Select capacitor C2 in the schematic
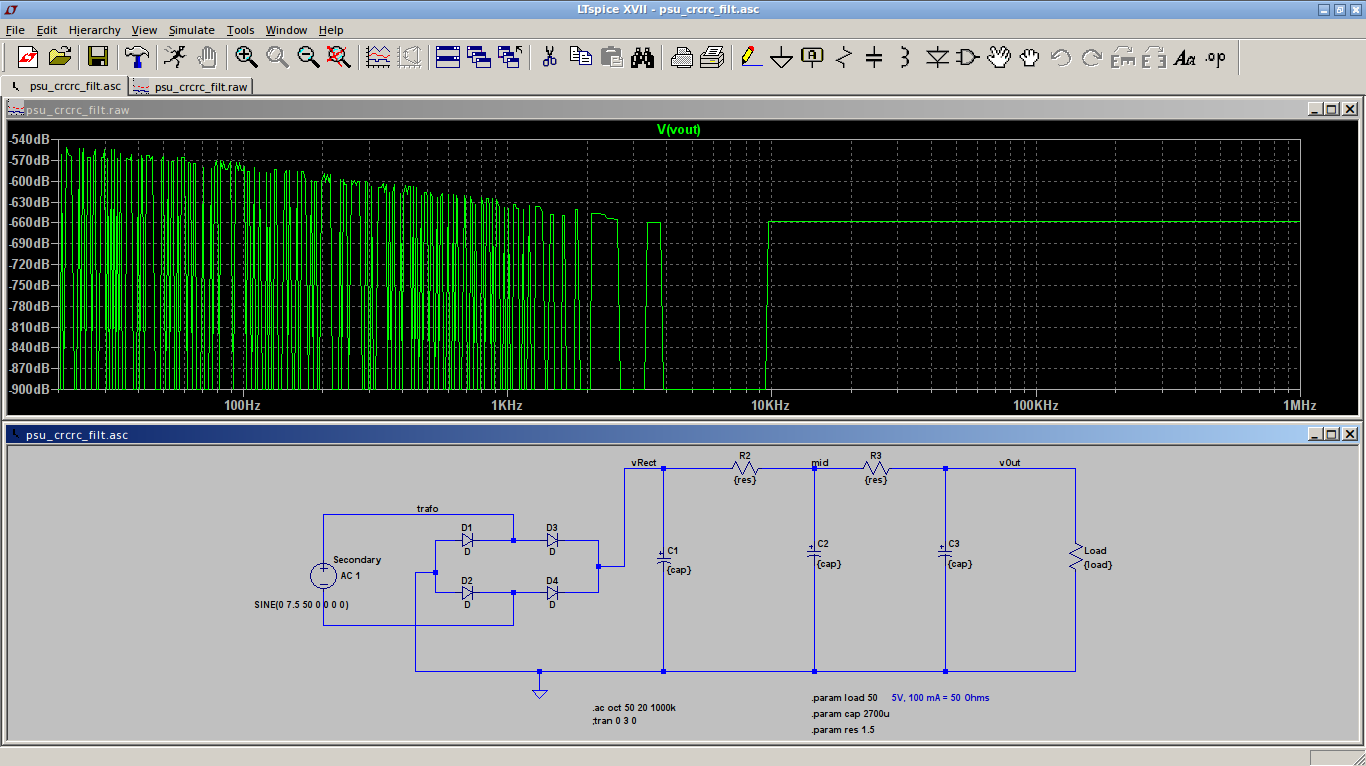The width and height of the screenshot is (1366, 766). click(x=814, y=552)
